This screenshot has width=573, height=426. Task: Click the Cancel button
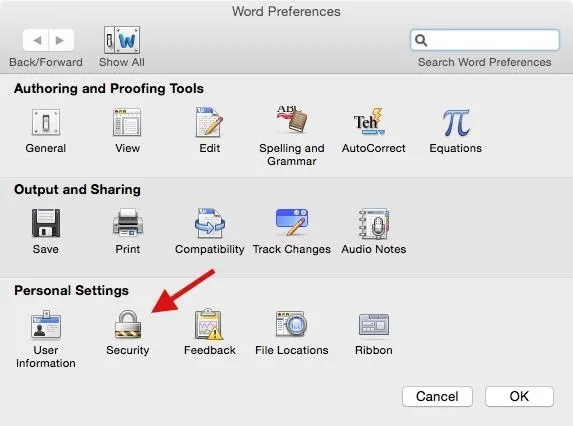pyautogui.click(x=437, y=396)
